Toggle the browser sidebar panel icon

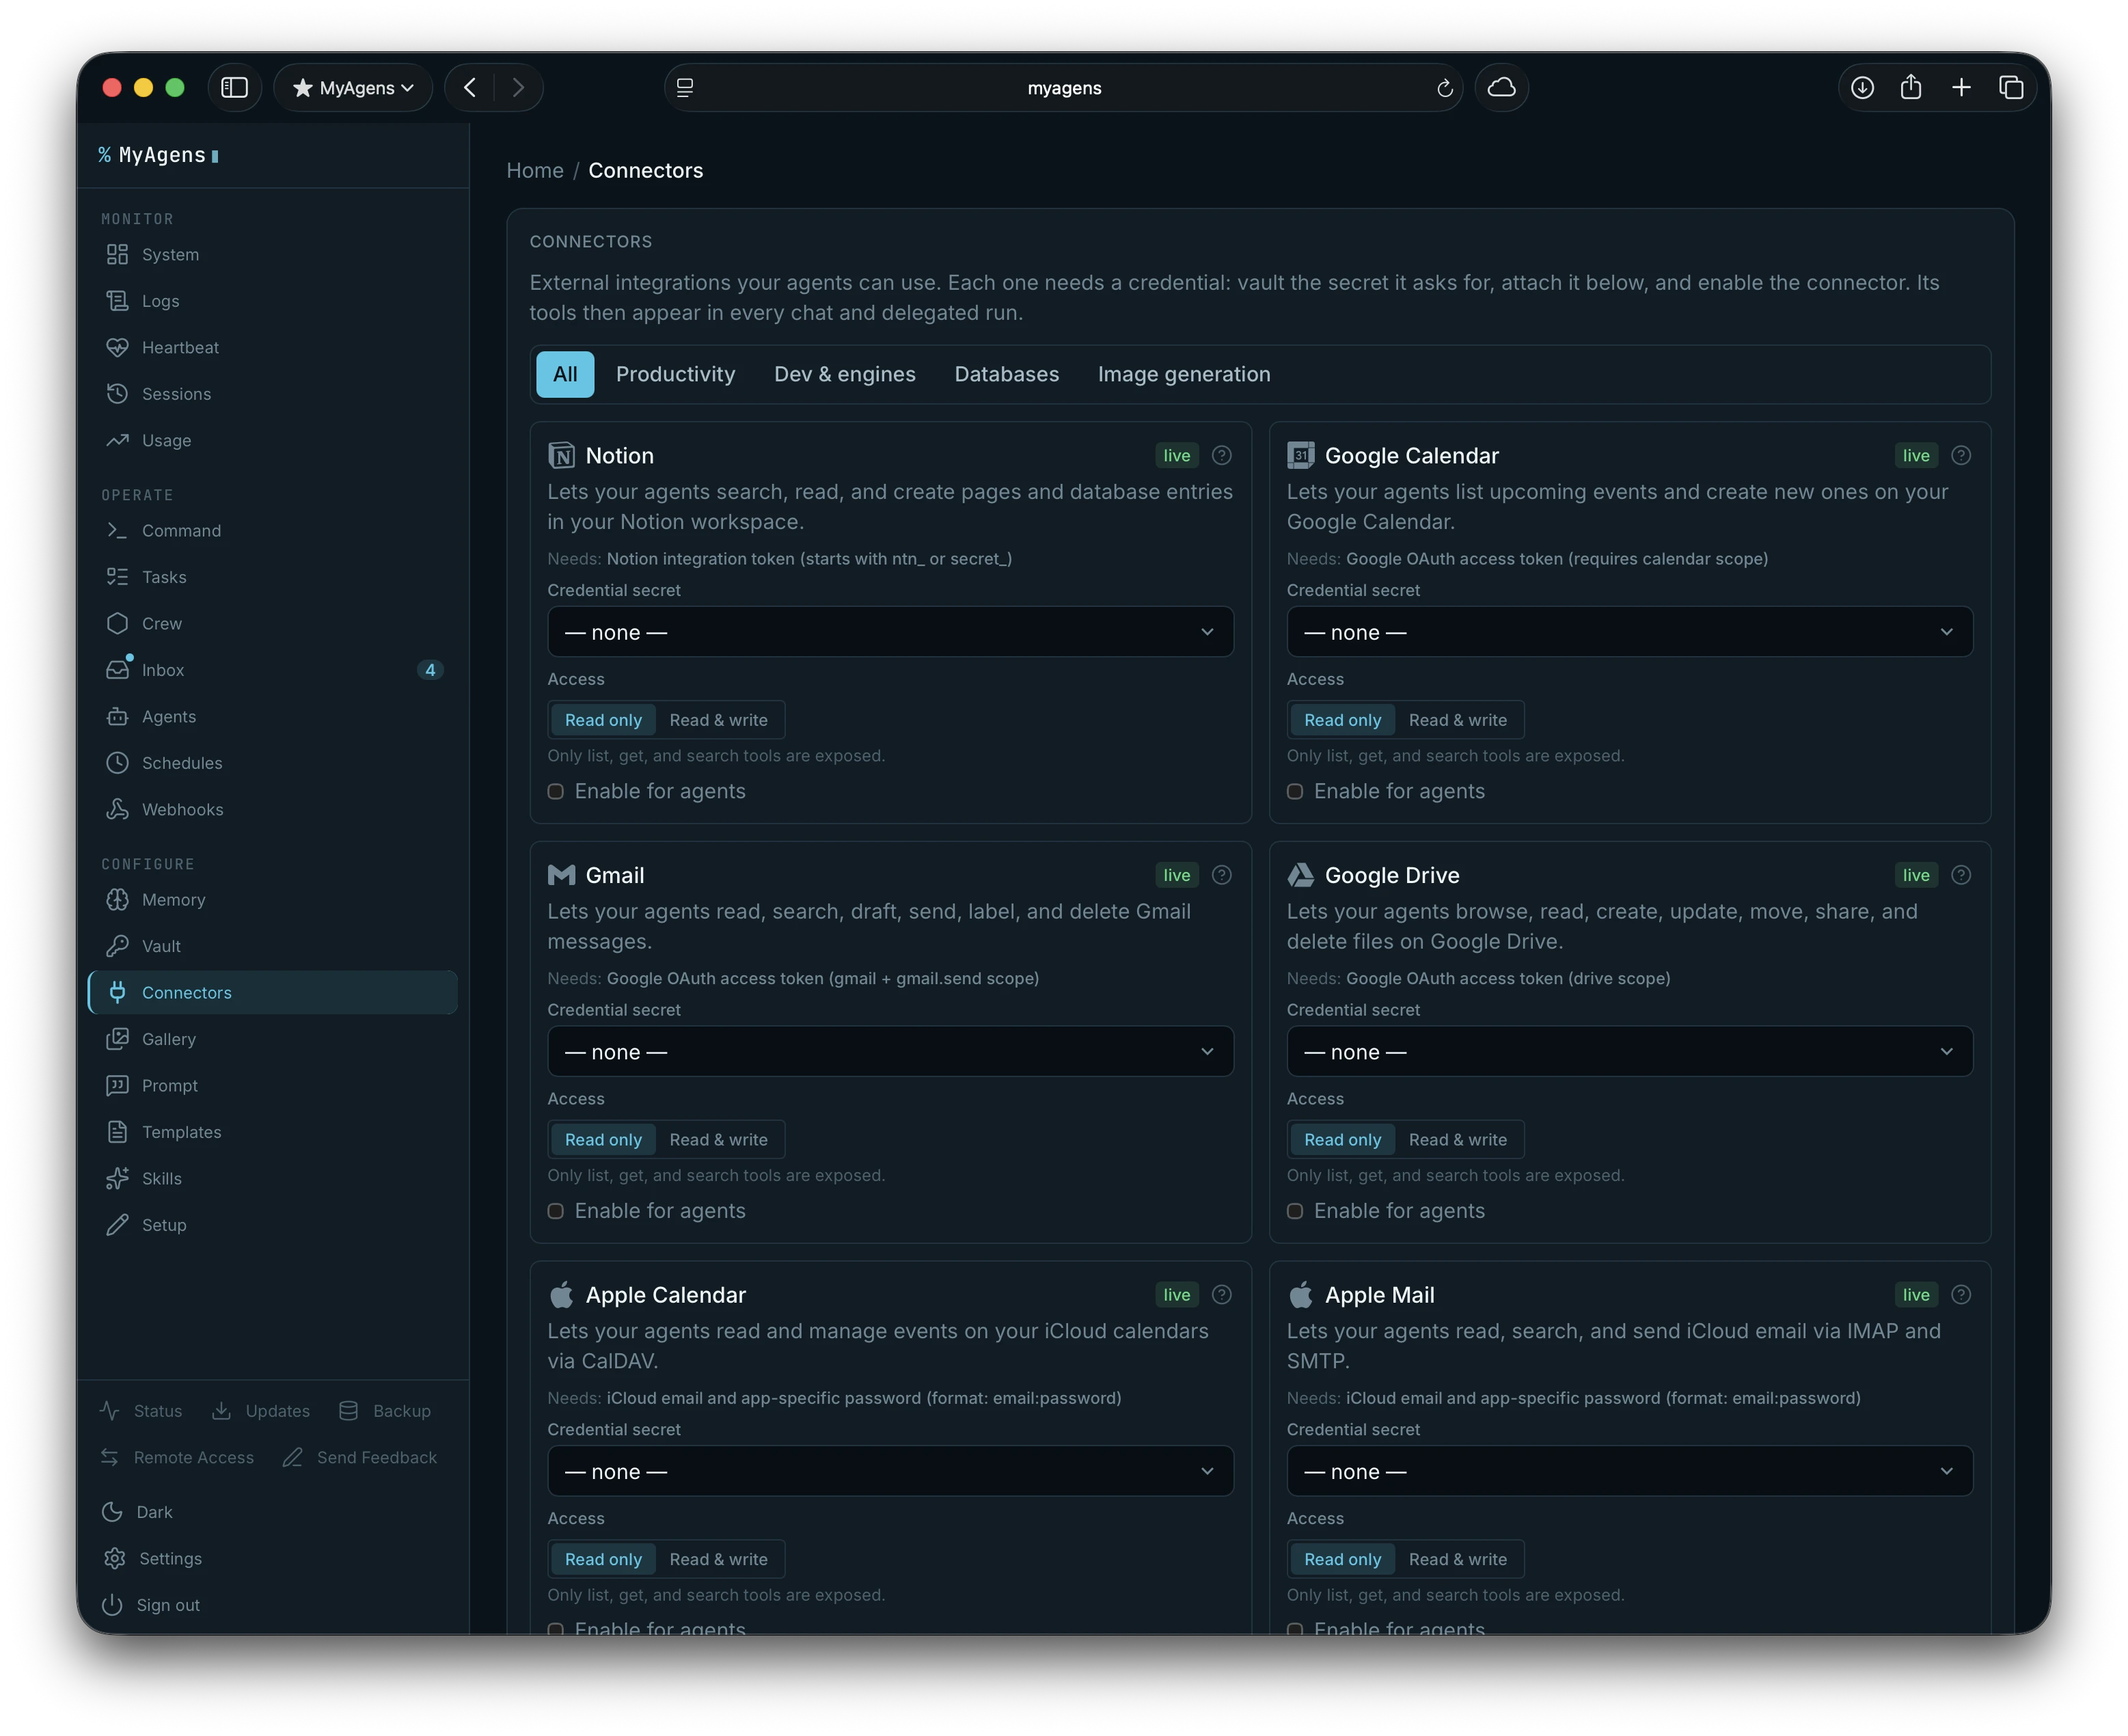click(234, 88)
